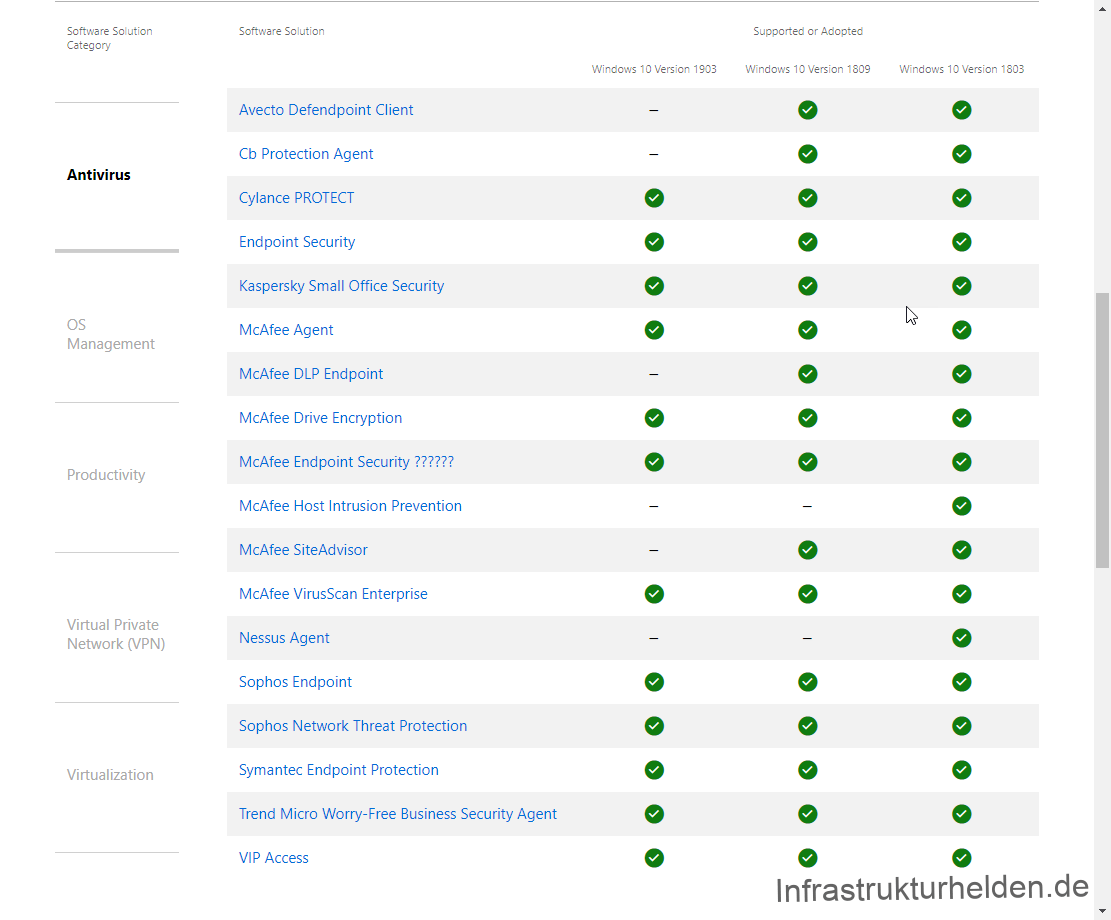Image resolution: width=1111 pixels, height=920 pixels.
Task: Click the scrollbar down arrow
Action: tap(1102, 911)
